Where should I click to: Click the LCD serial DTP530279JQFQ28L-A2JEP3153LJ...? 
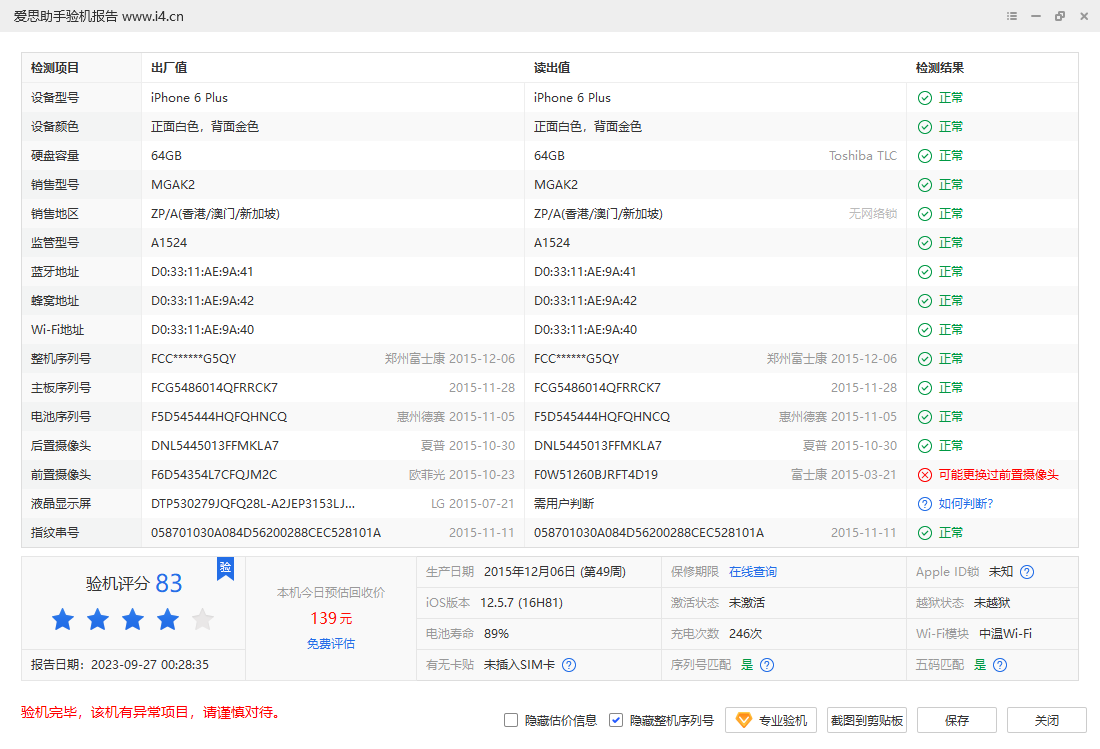(253, 504)
